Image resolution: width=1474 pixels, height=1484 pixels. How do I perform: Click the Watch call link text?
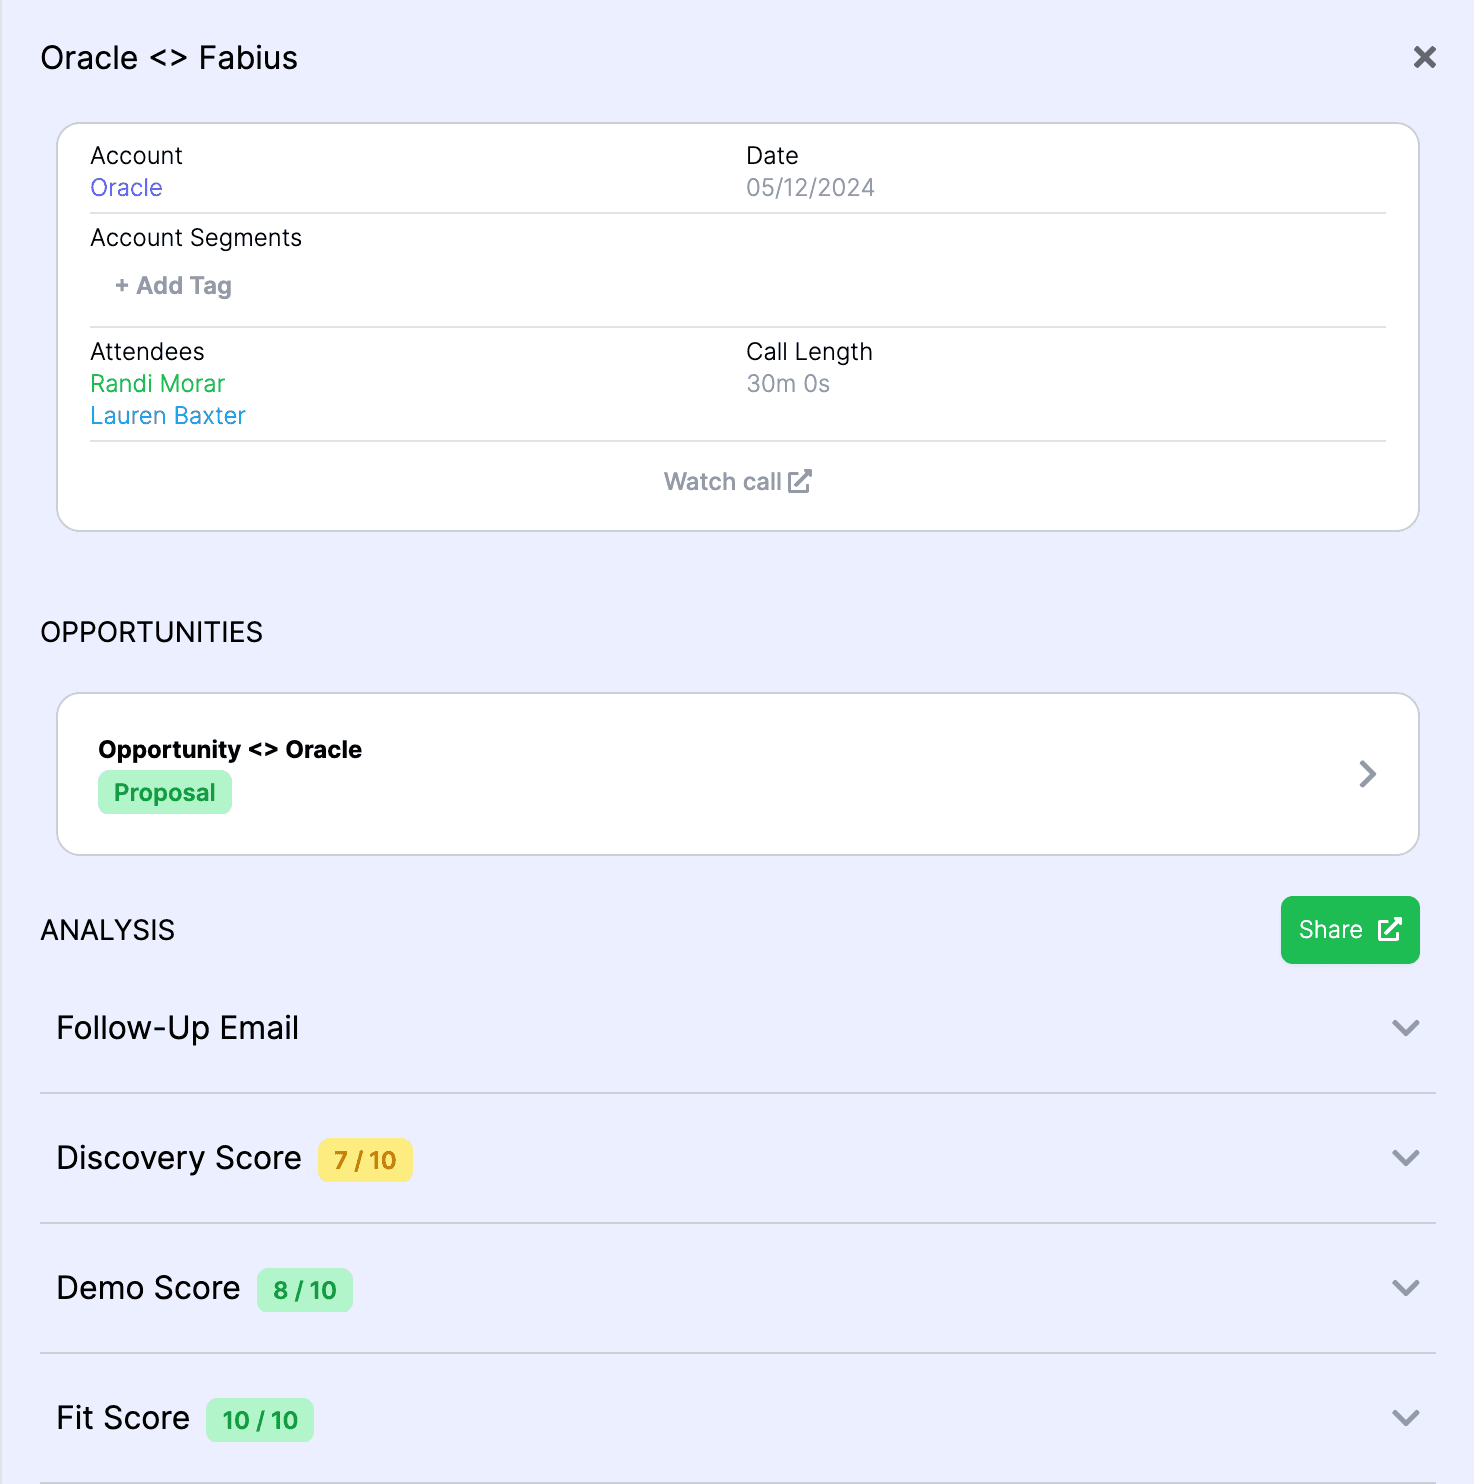[722, 482]
